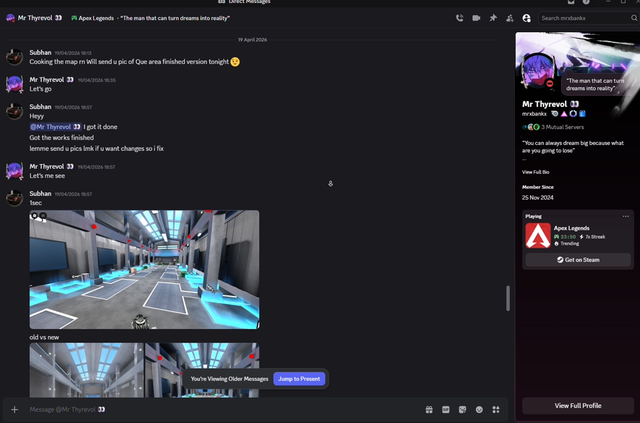
Task: Start a video call from the header
Action: 476,18
